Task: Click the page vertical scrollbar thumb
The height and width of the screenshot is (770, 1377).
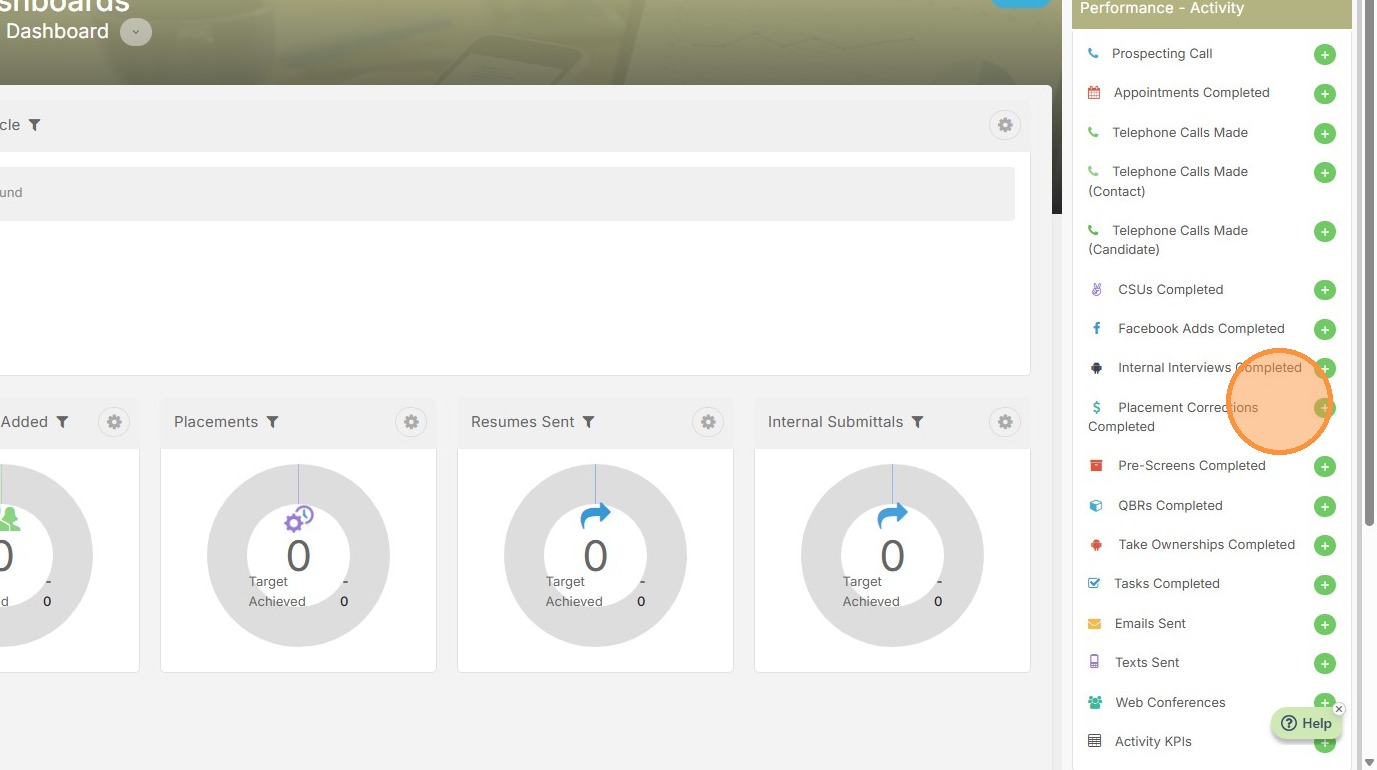Action: point(1369,262)
